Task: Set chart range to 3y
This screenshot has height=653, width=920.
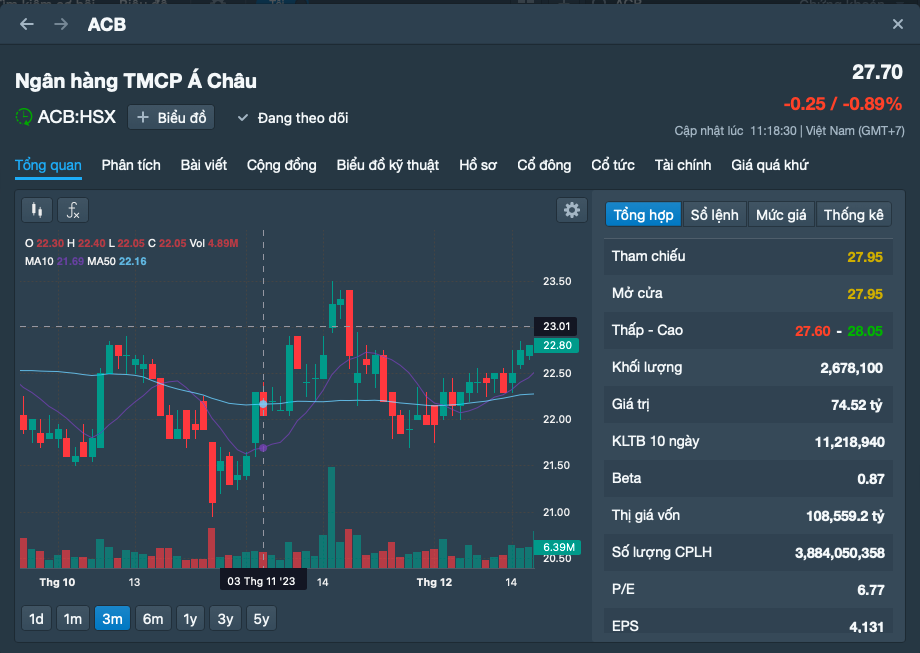Action: click(225, 619)
